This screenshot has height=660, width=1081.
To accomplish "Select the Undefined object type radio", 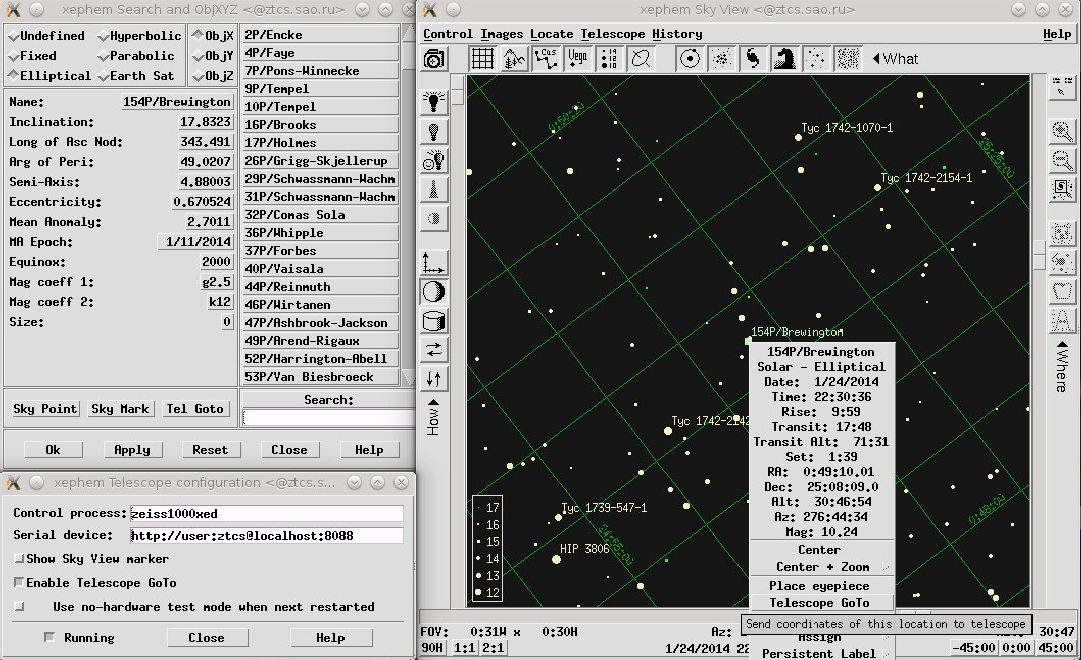I will click(x=46, y=36).
